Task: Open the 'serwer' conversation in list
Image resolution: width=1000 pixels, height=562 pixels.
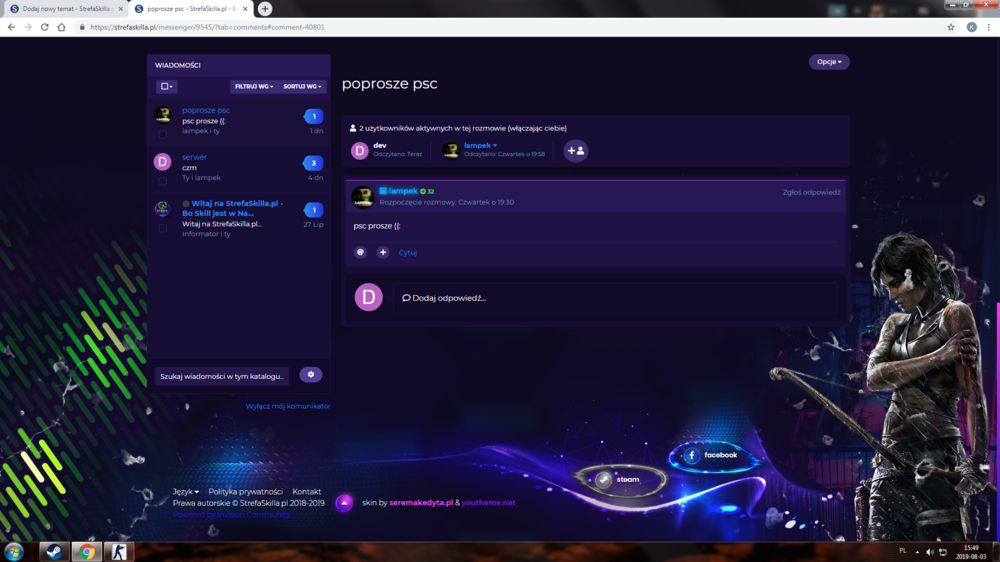Action: point(194,157)
